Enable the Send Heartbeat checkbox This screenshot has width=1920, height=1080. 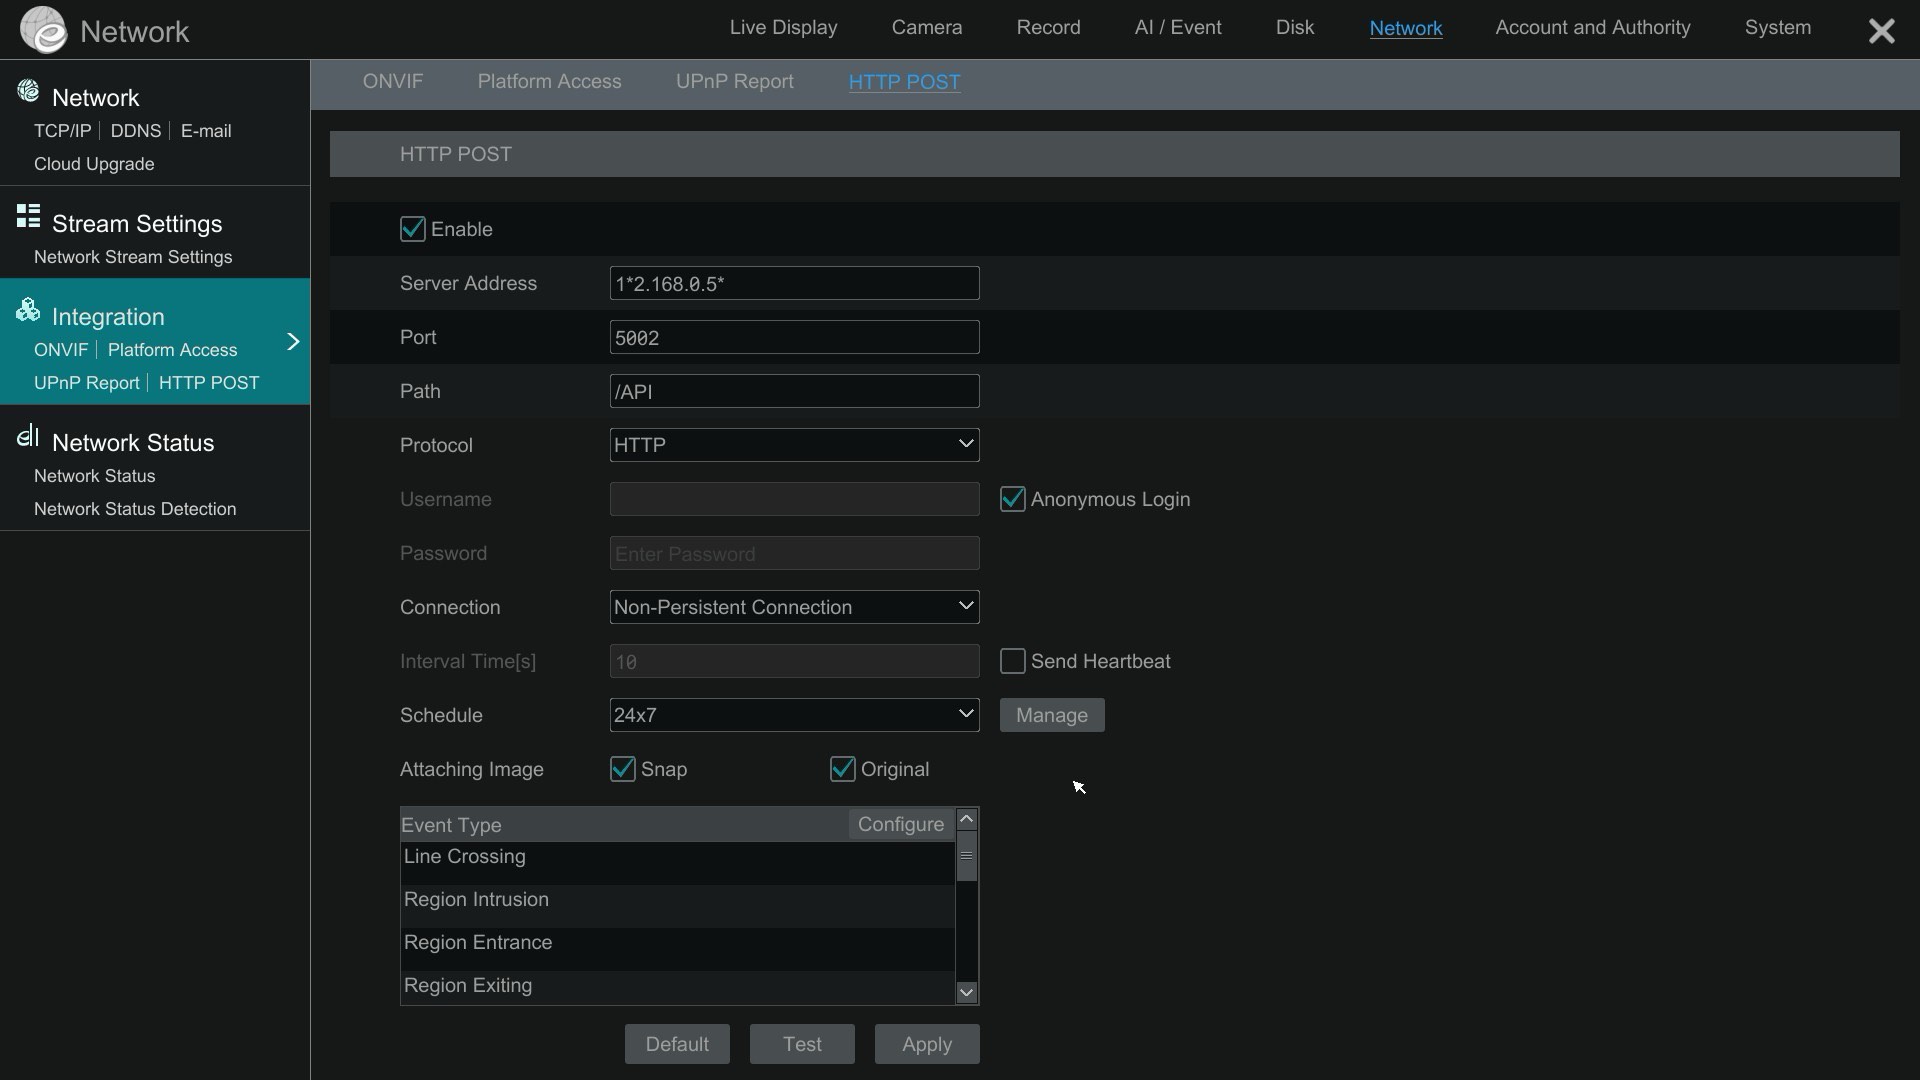point(1012,661)
